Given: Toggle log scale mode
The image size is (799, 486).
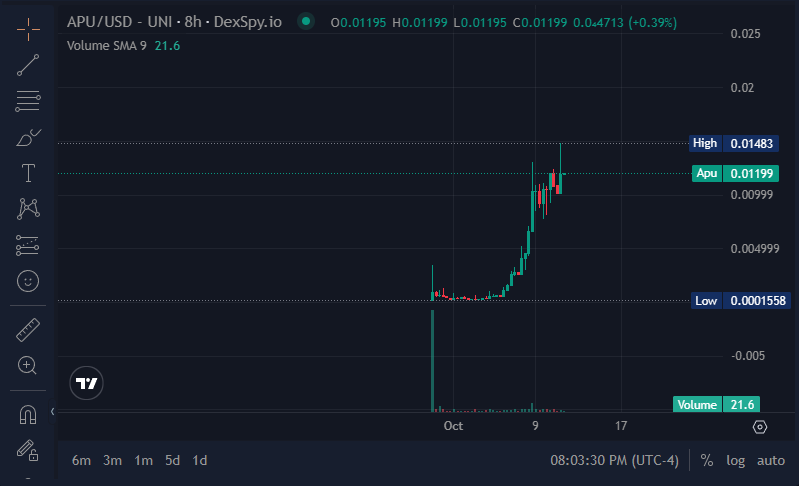Looking at the screenshot, I should [x=736, y=461].
